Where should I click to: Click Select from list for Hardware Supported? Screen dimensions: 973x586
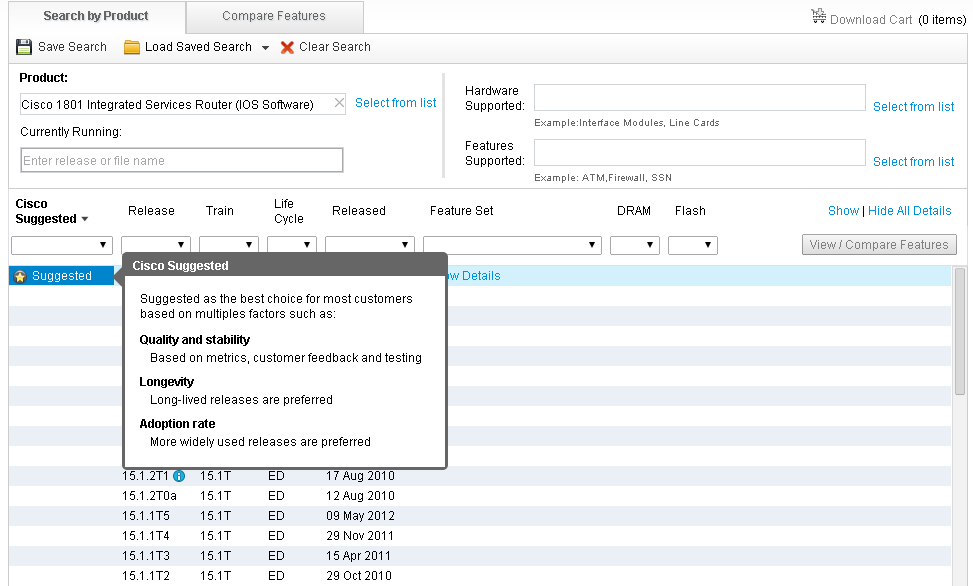[913, 107]
